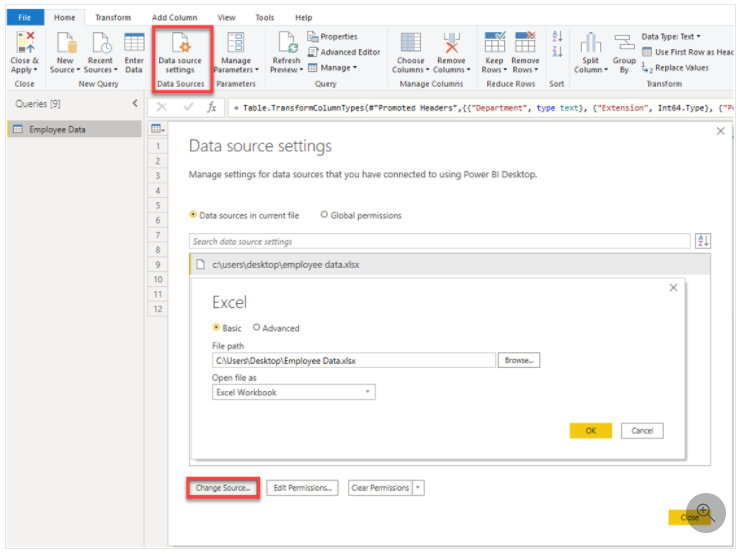
Task: Sort descending using Z-A icon
Action: click(x=557, y=51)
